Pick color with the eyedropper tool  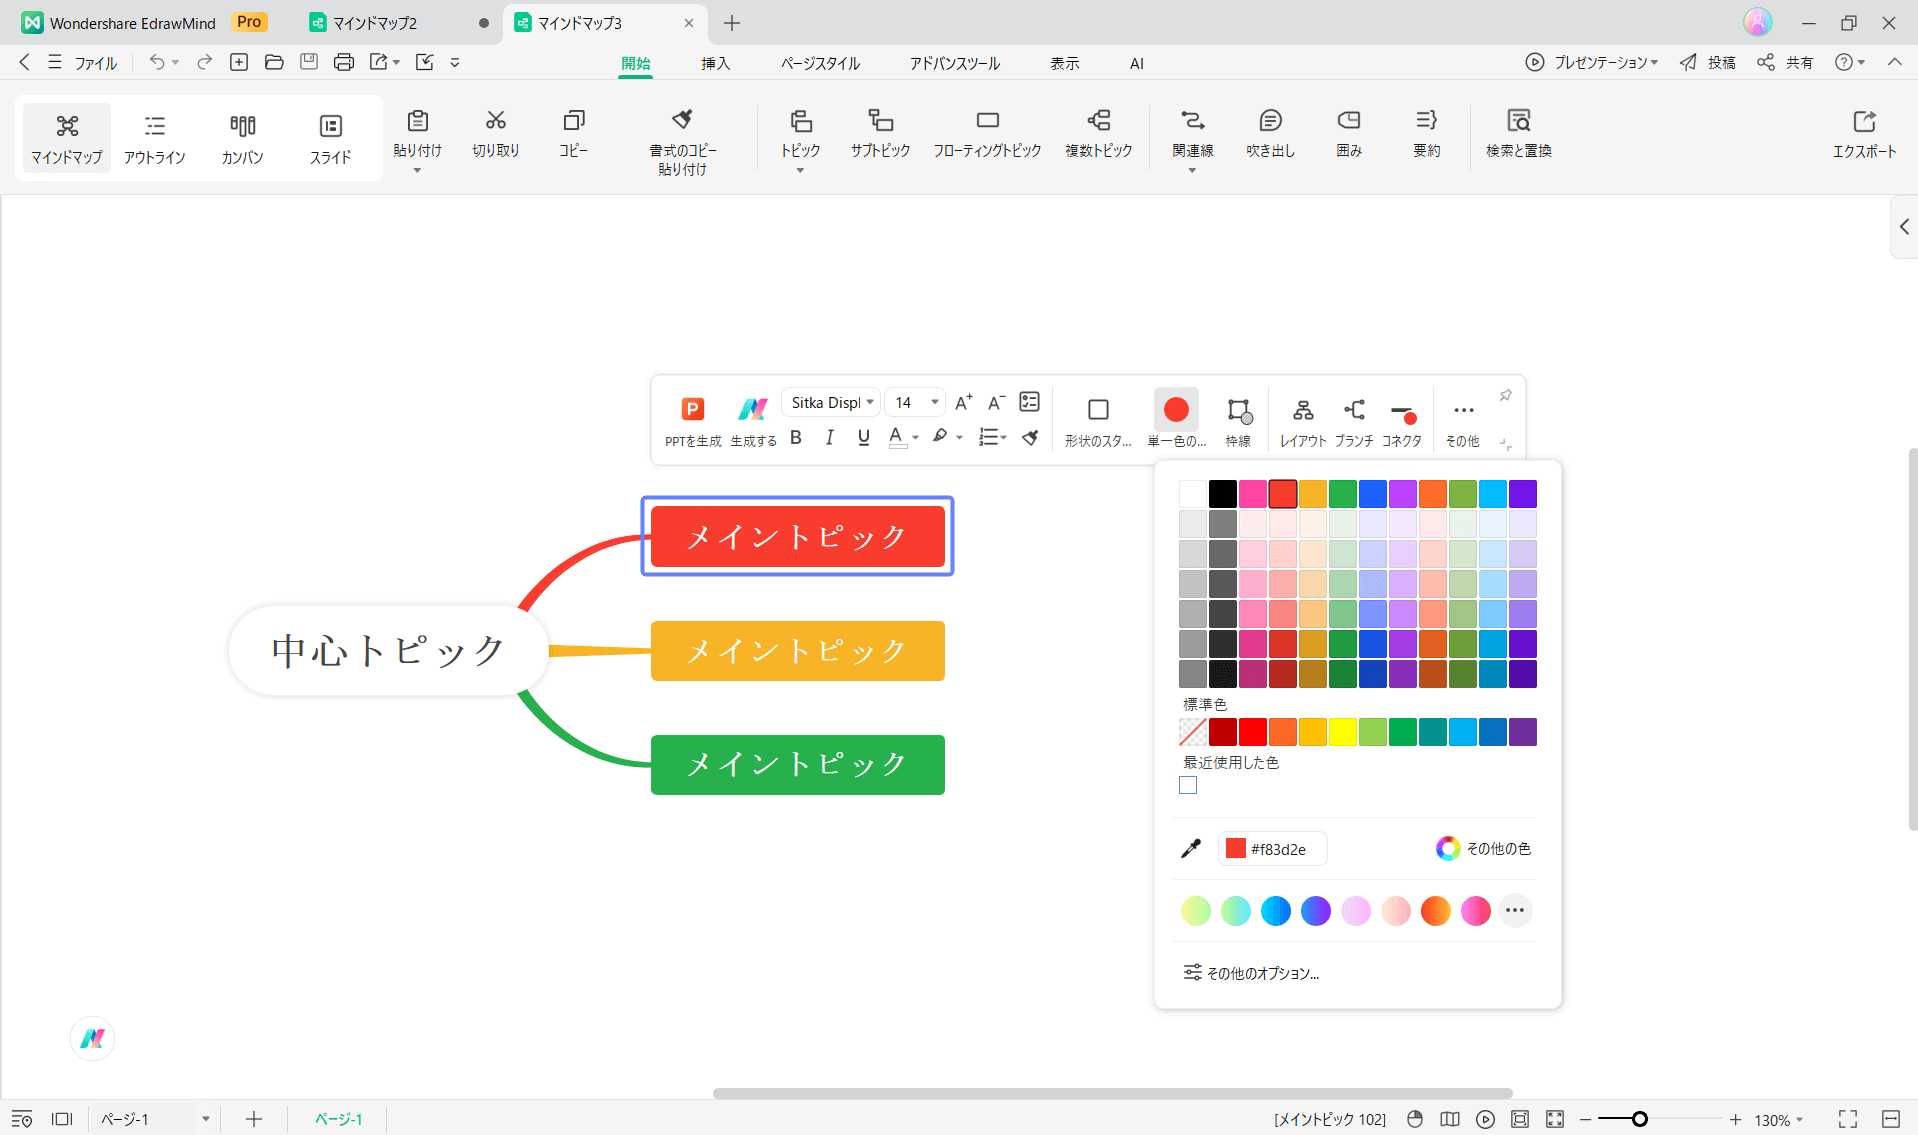1190,848
